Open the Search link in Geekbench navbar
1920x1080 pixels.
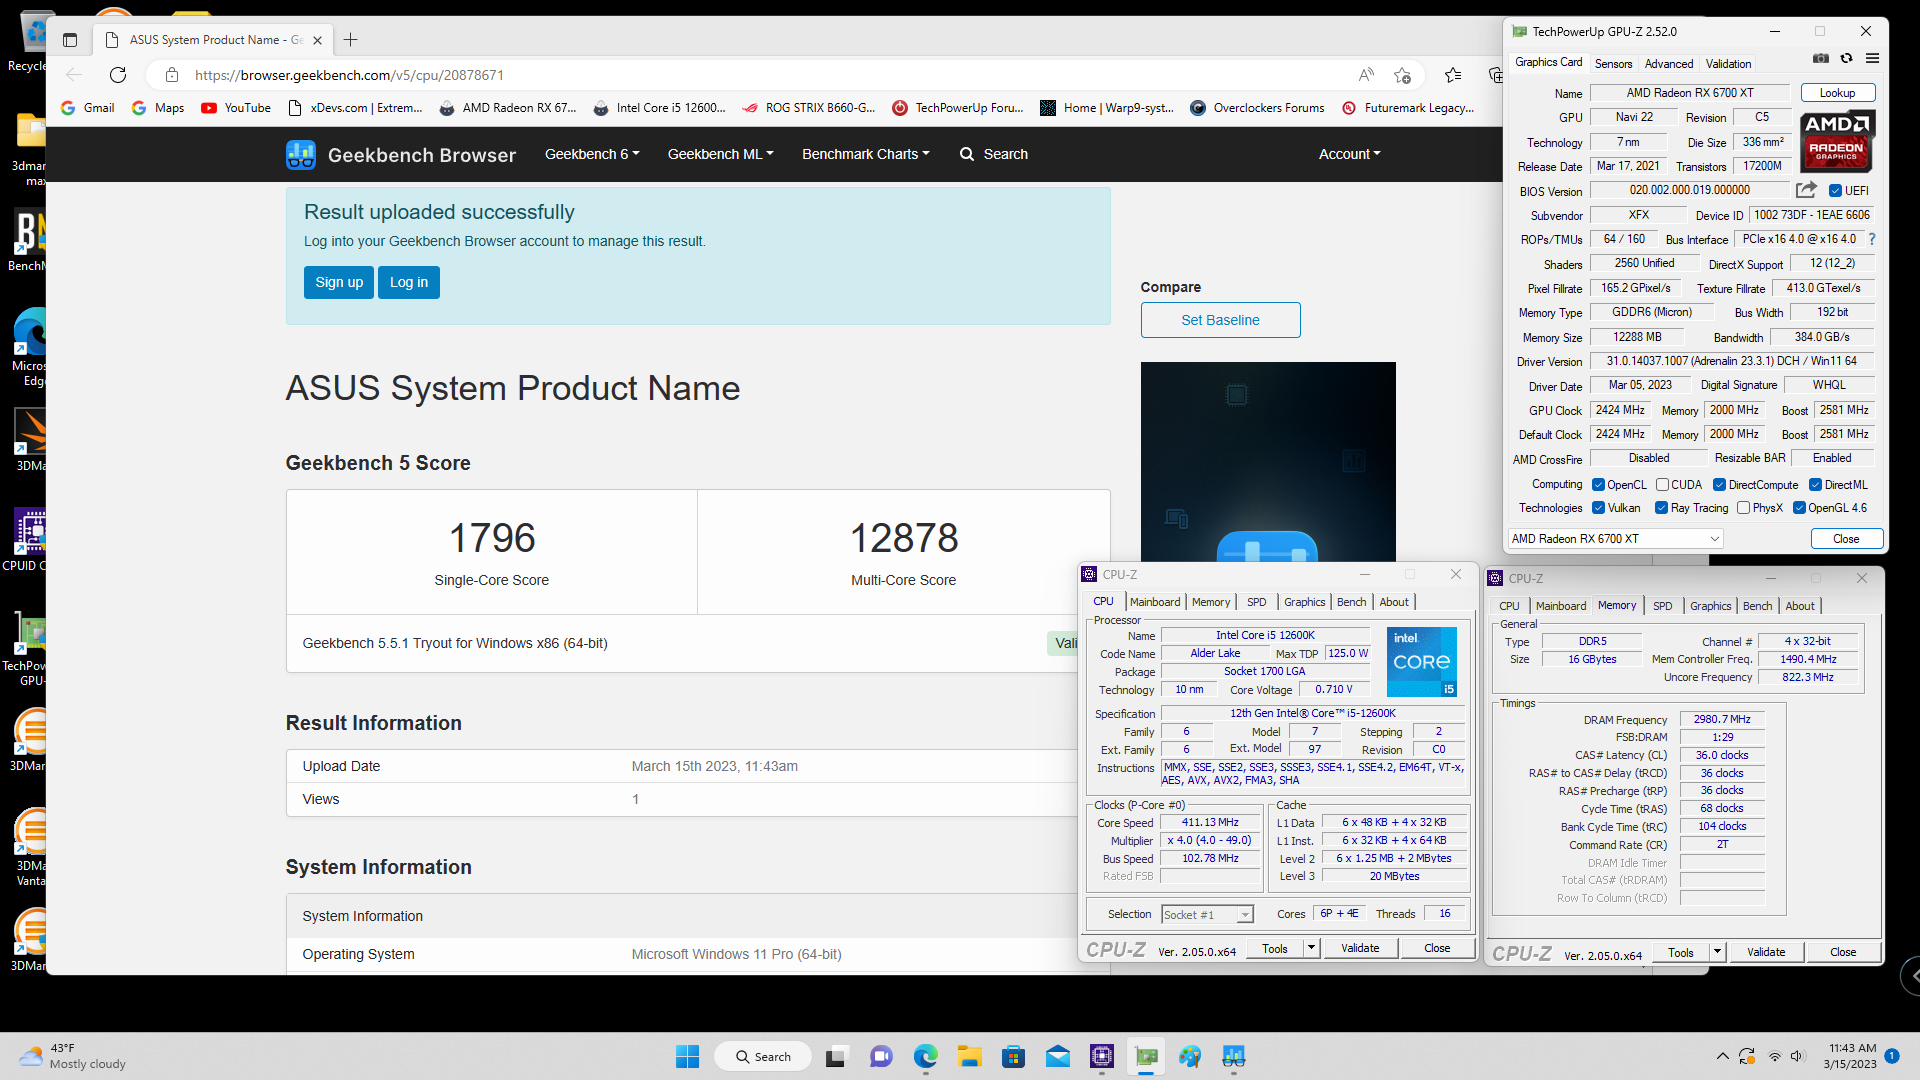point(994,154)
